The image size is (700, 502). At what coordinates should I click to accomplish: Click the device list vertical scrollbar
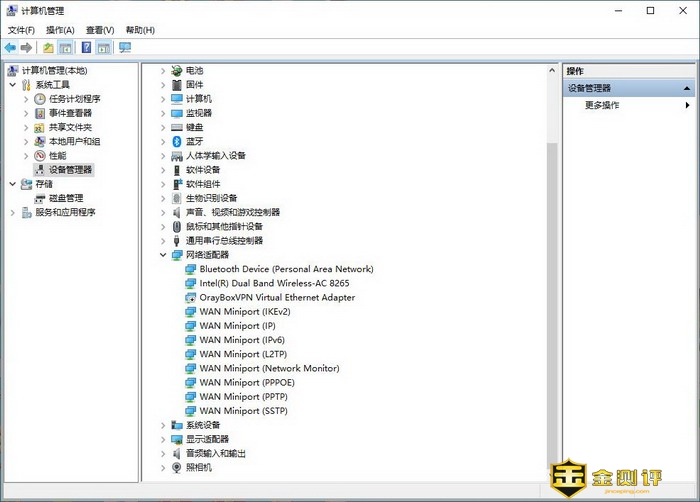[x=551, y=300]
